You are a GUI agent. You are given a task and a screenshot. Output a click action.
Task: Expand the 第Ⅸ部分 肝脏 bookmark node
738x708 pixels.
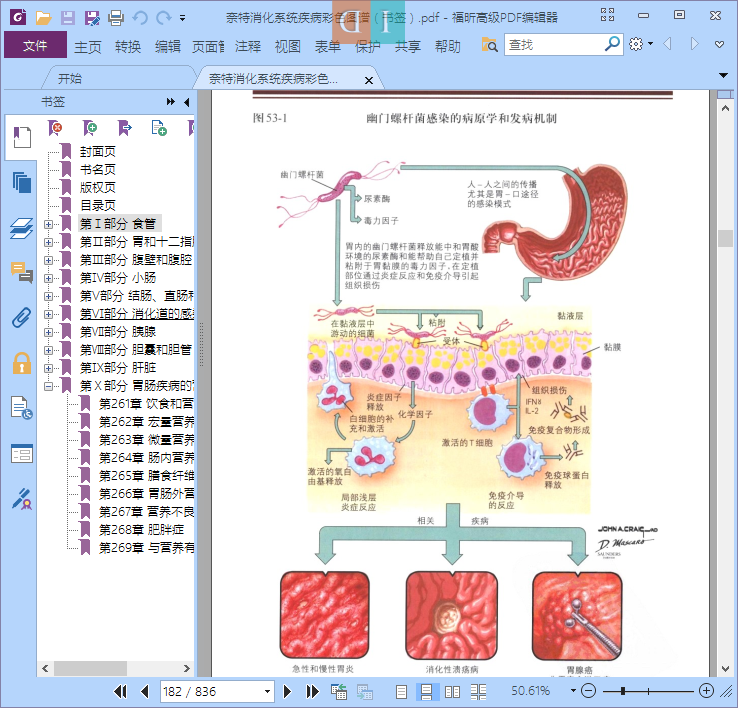48,368
